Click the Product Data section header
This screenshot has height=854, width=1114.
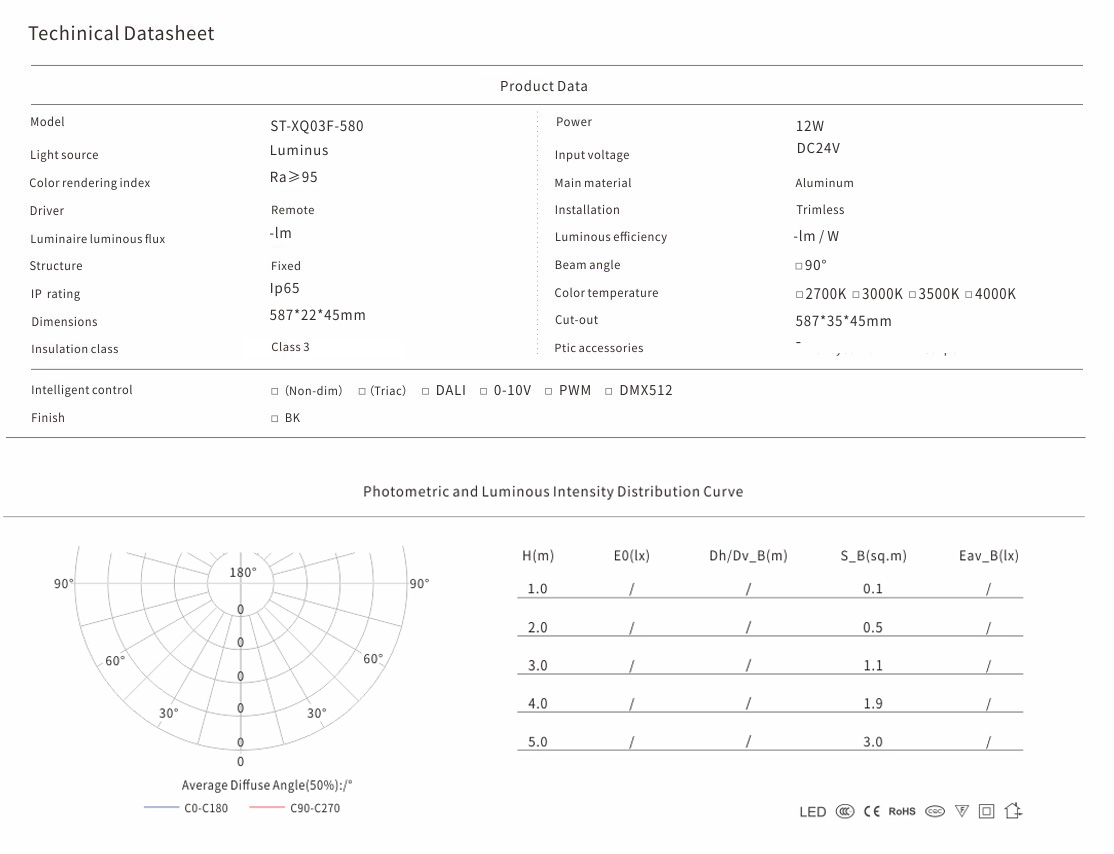tap(544, 86)
